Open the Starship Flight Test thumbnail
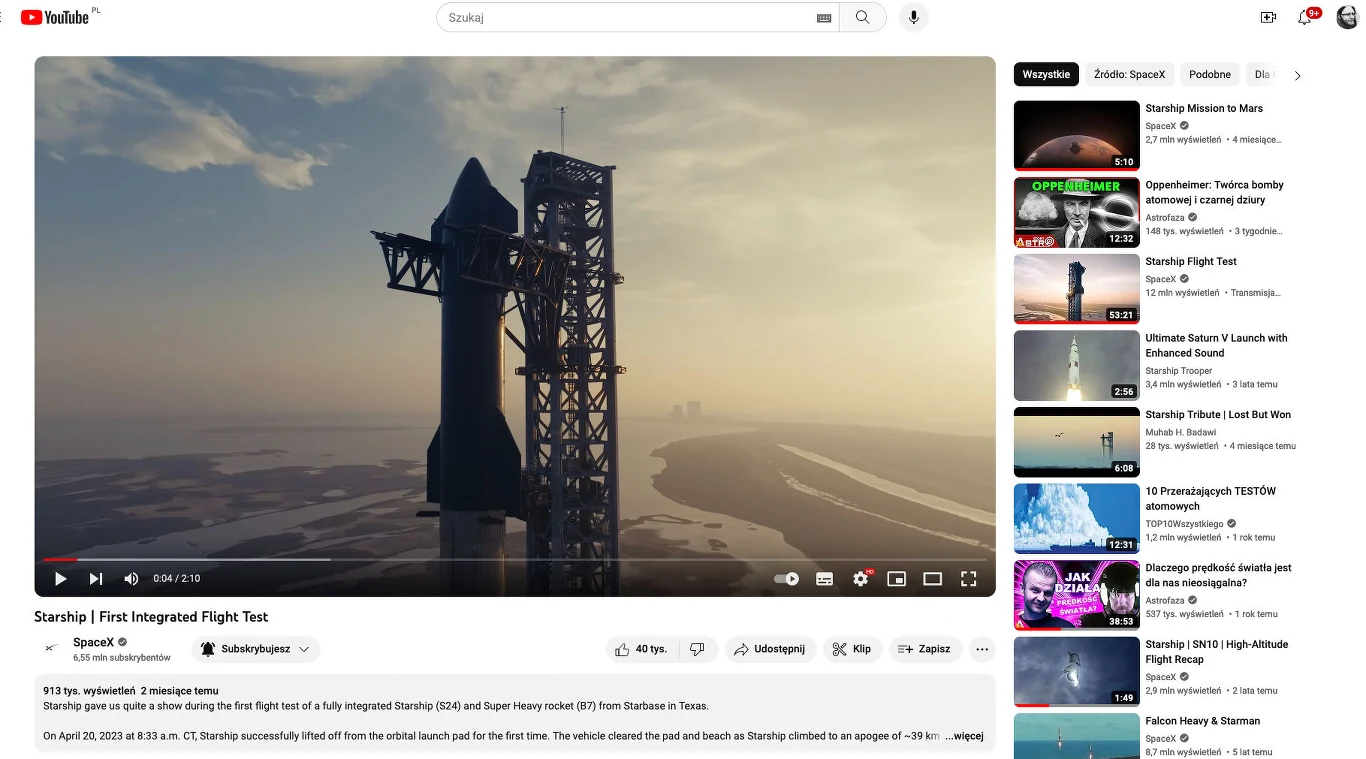 1076,288
